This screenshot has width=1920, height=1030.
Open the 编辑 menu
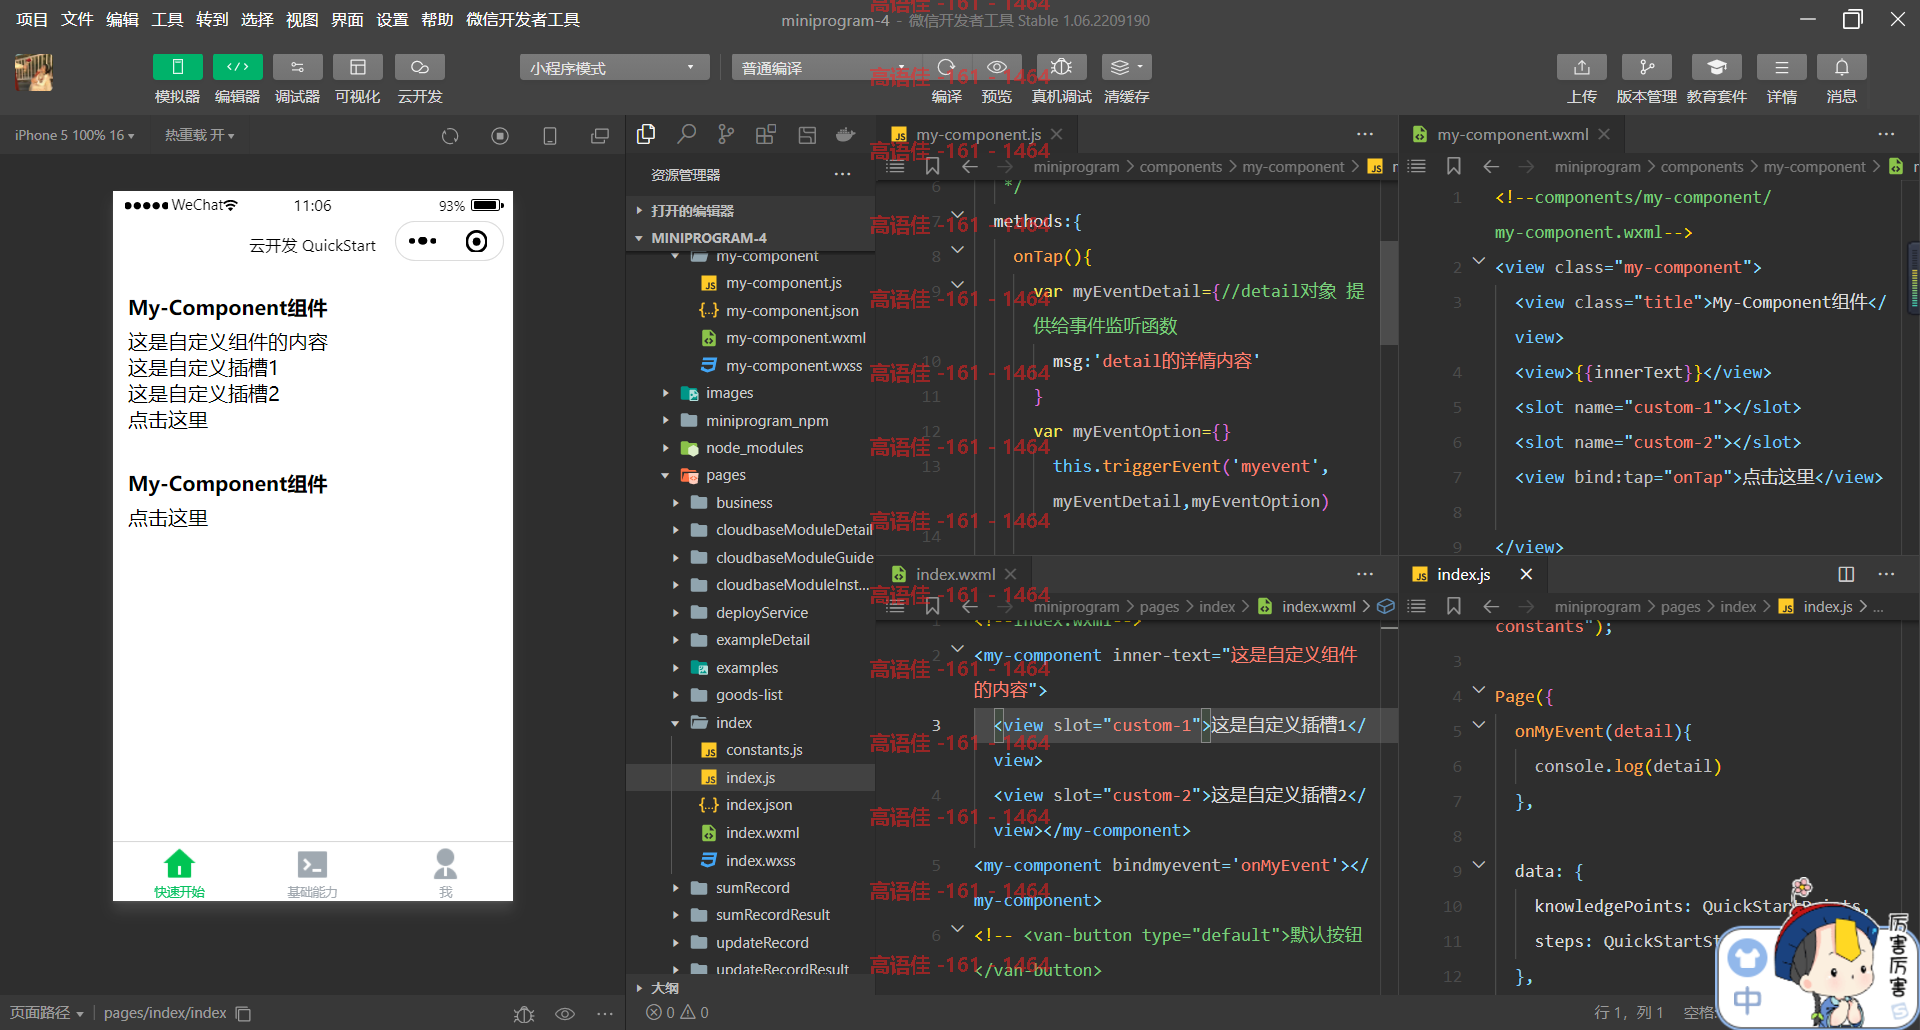[x=122, y=20]
